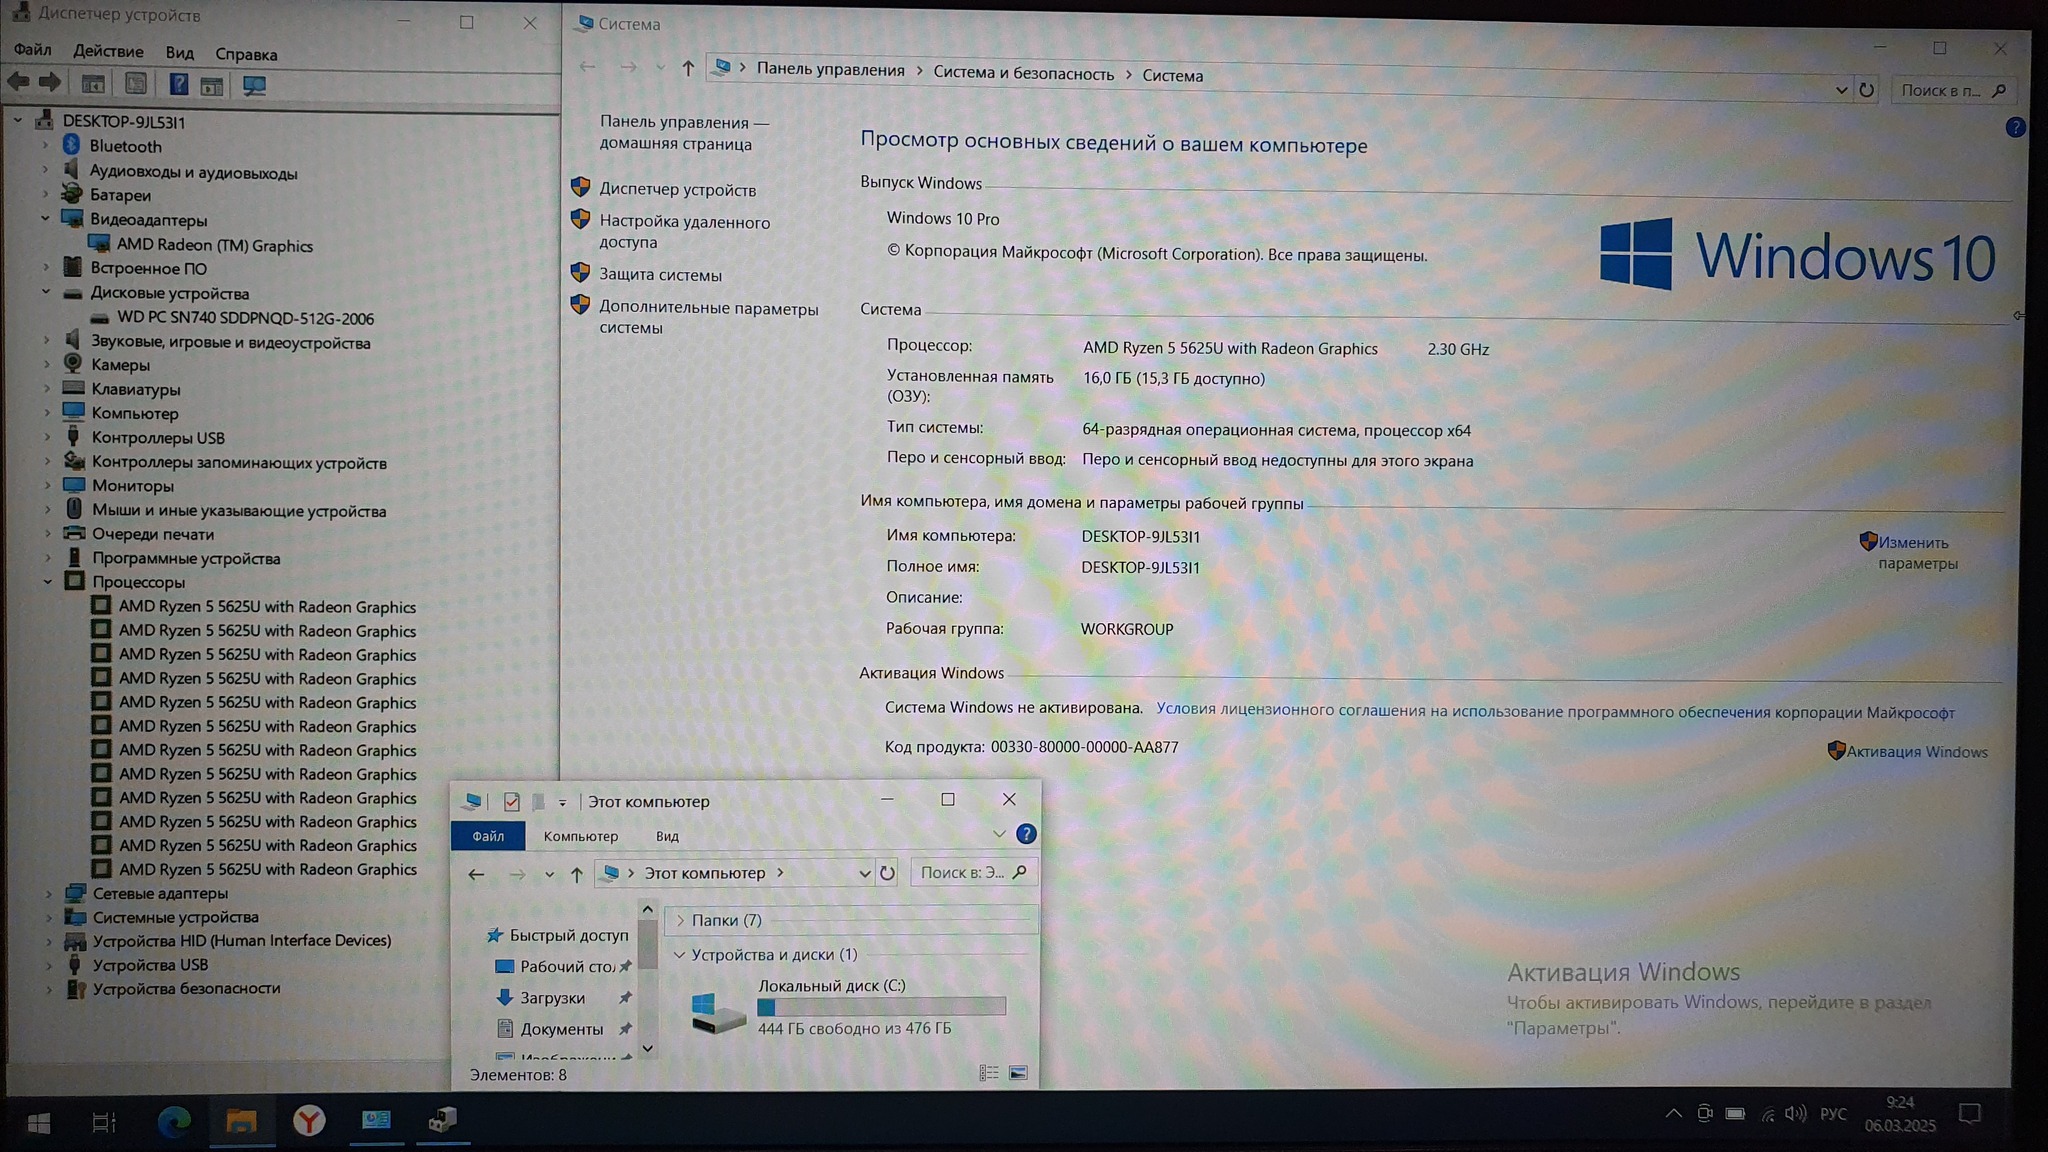Image resolution: width=2048 pixels, height=1152 pixels.
Task: Open the Действие menu in Device Manager
Action: click(x=108, y=52)
